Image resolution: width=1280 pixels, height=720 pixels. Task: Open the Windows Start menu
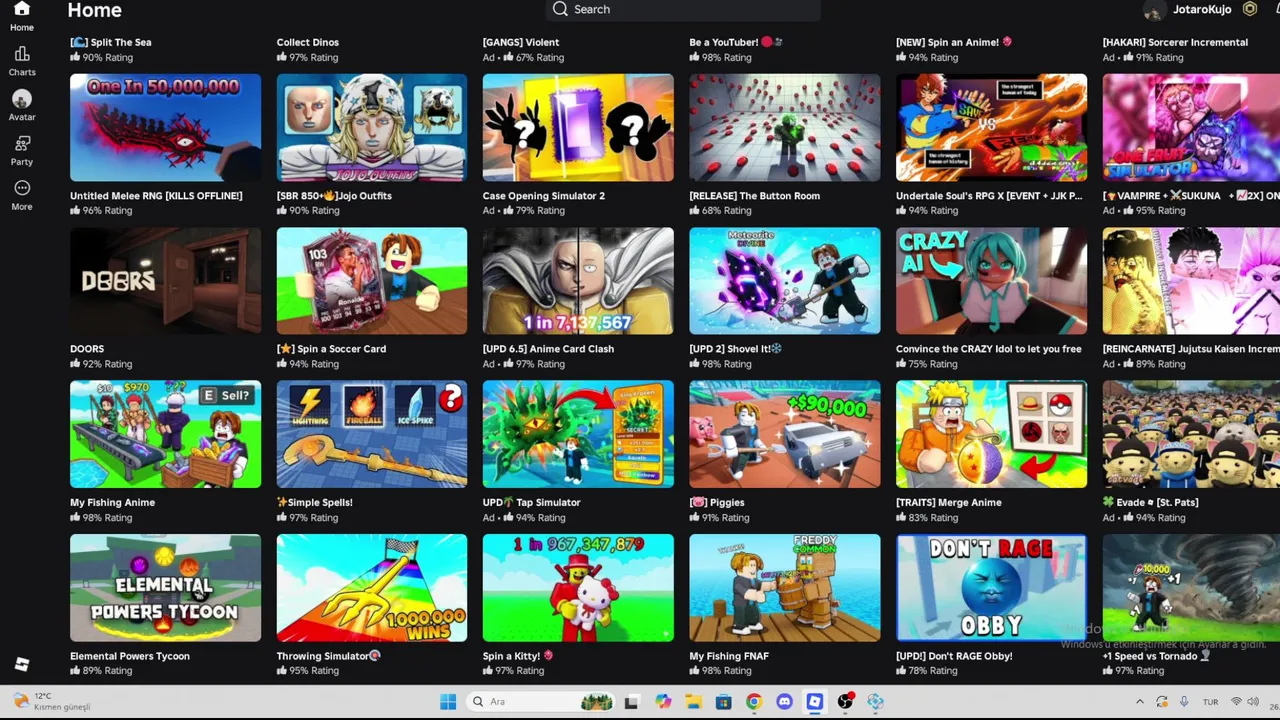click(448, 702)
